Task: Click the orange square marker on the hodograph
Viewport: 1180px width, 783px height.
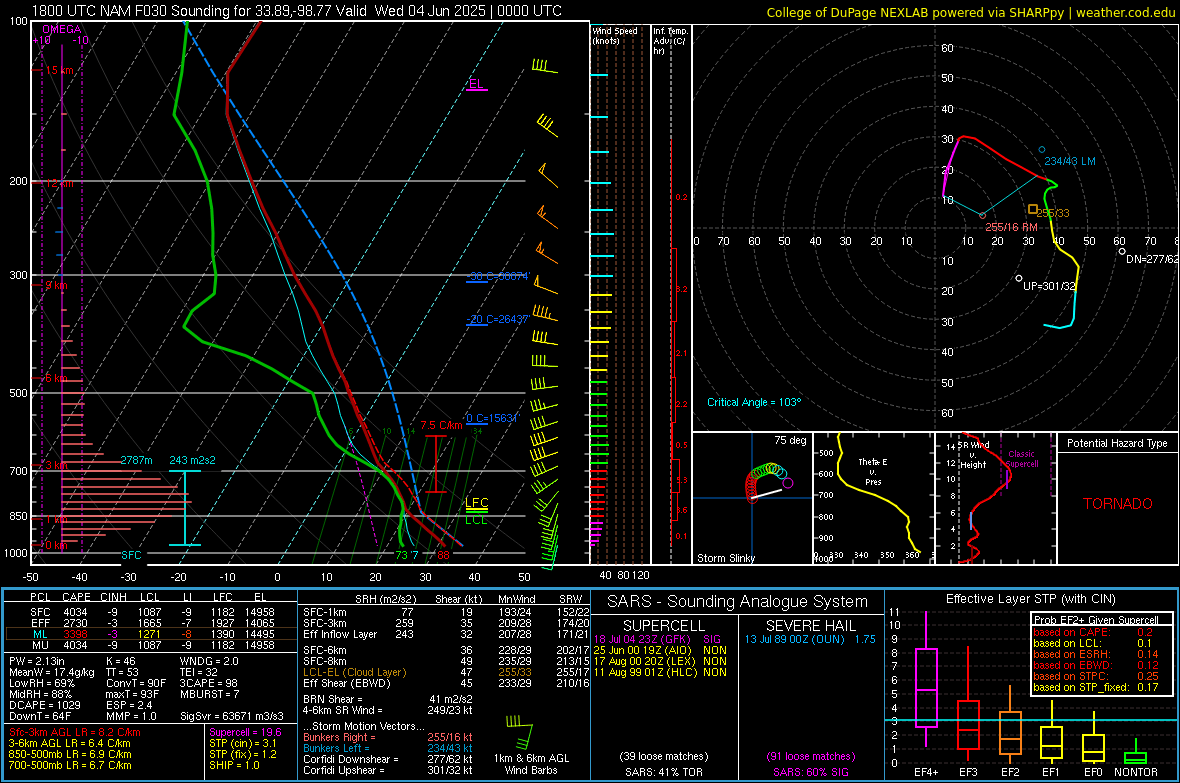Action: point(1032,209)
